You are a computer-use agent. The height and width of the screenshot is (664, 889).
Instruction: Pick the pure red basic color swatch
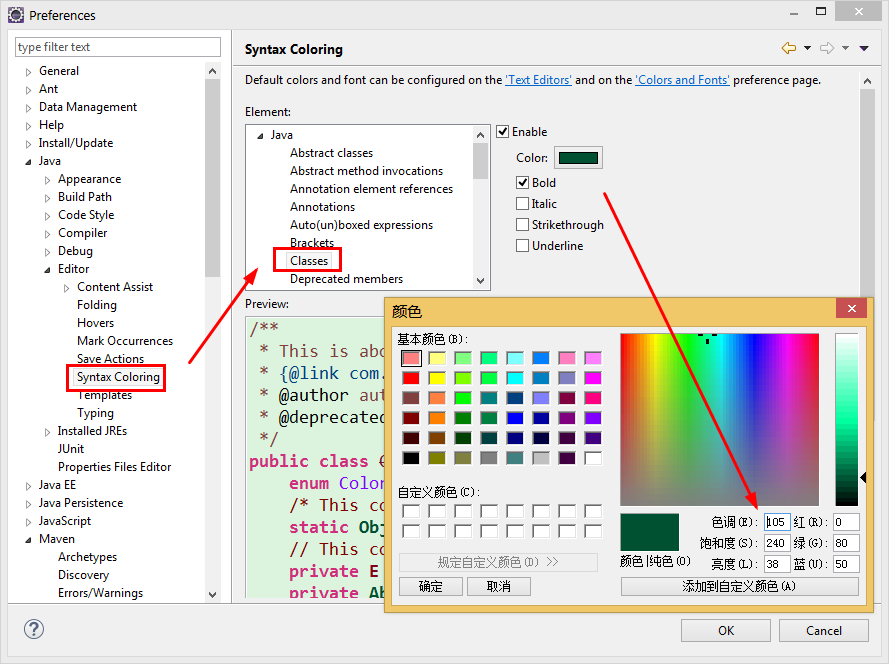tap(411, 378)
